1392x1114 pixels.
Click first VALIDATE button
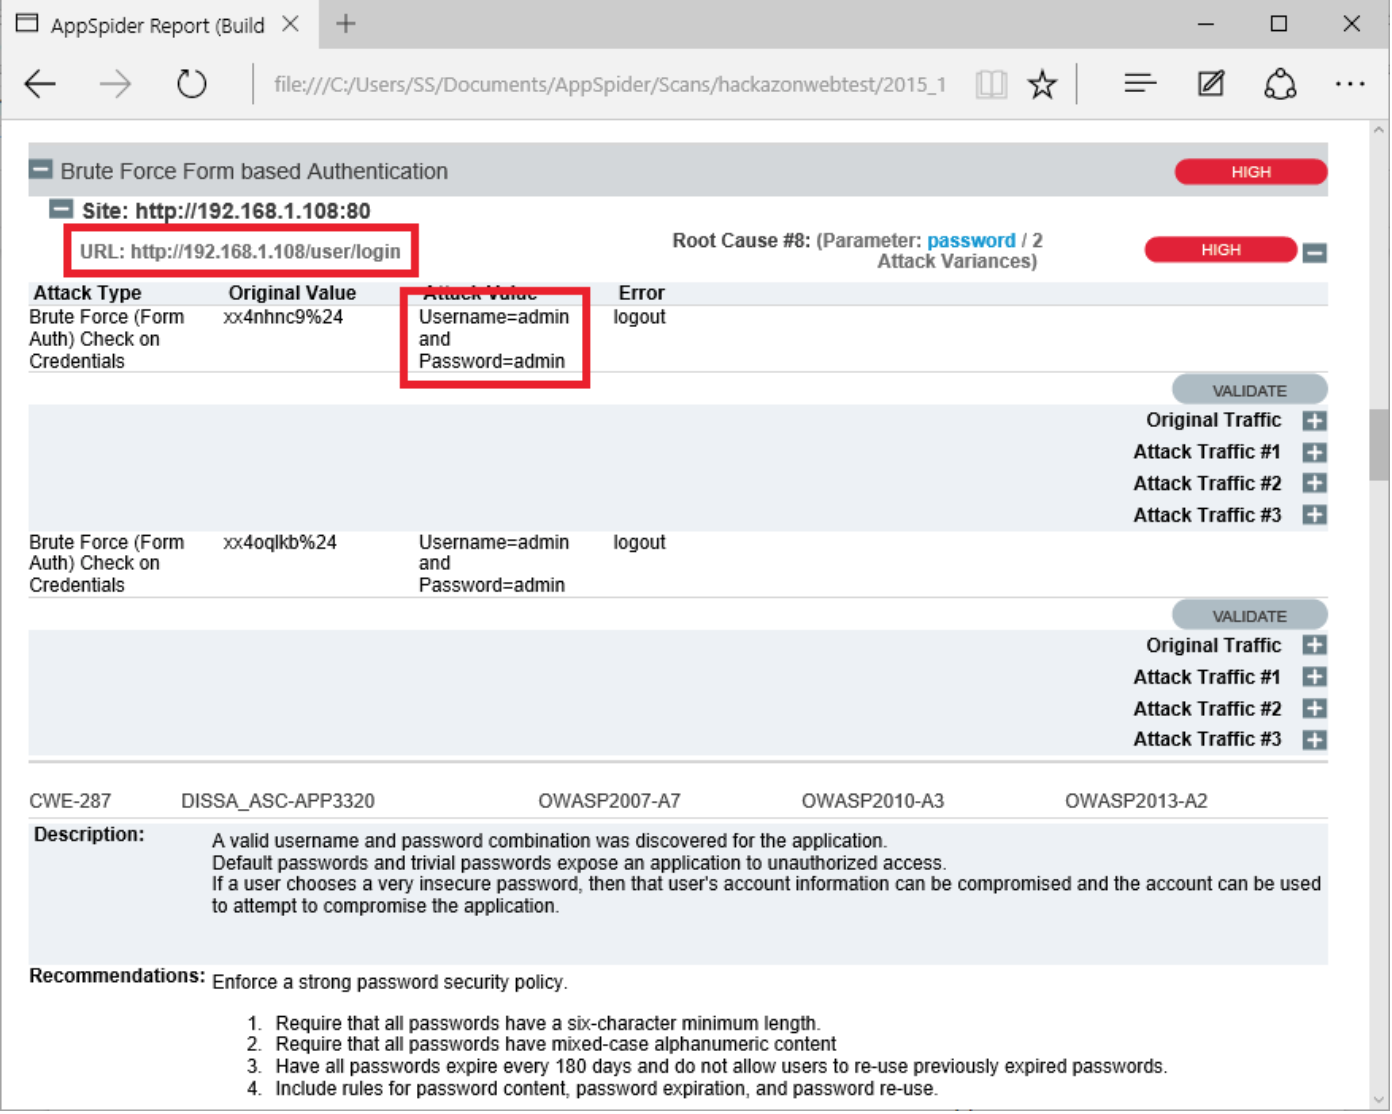click(1249, 390)
